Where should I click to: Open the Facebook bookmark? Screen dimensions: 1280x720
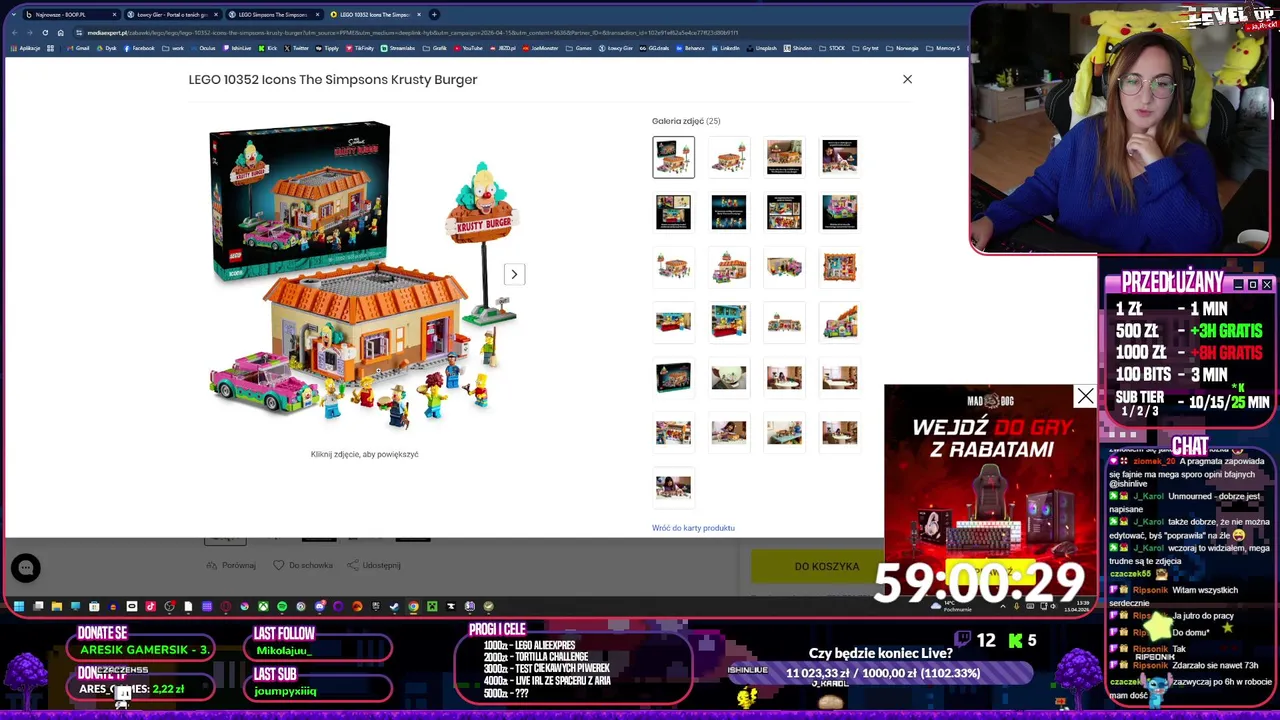139,48
